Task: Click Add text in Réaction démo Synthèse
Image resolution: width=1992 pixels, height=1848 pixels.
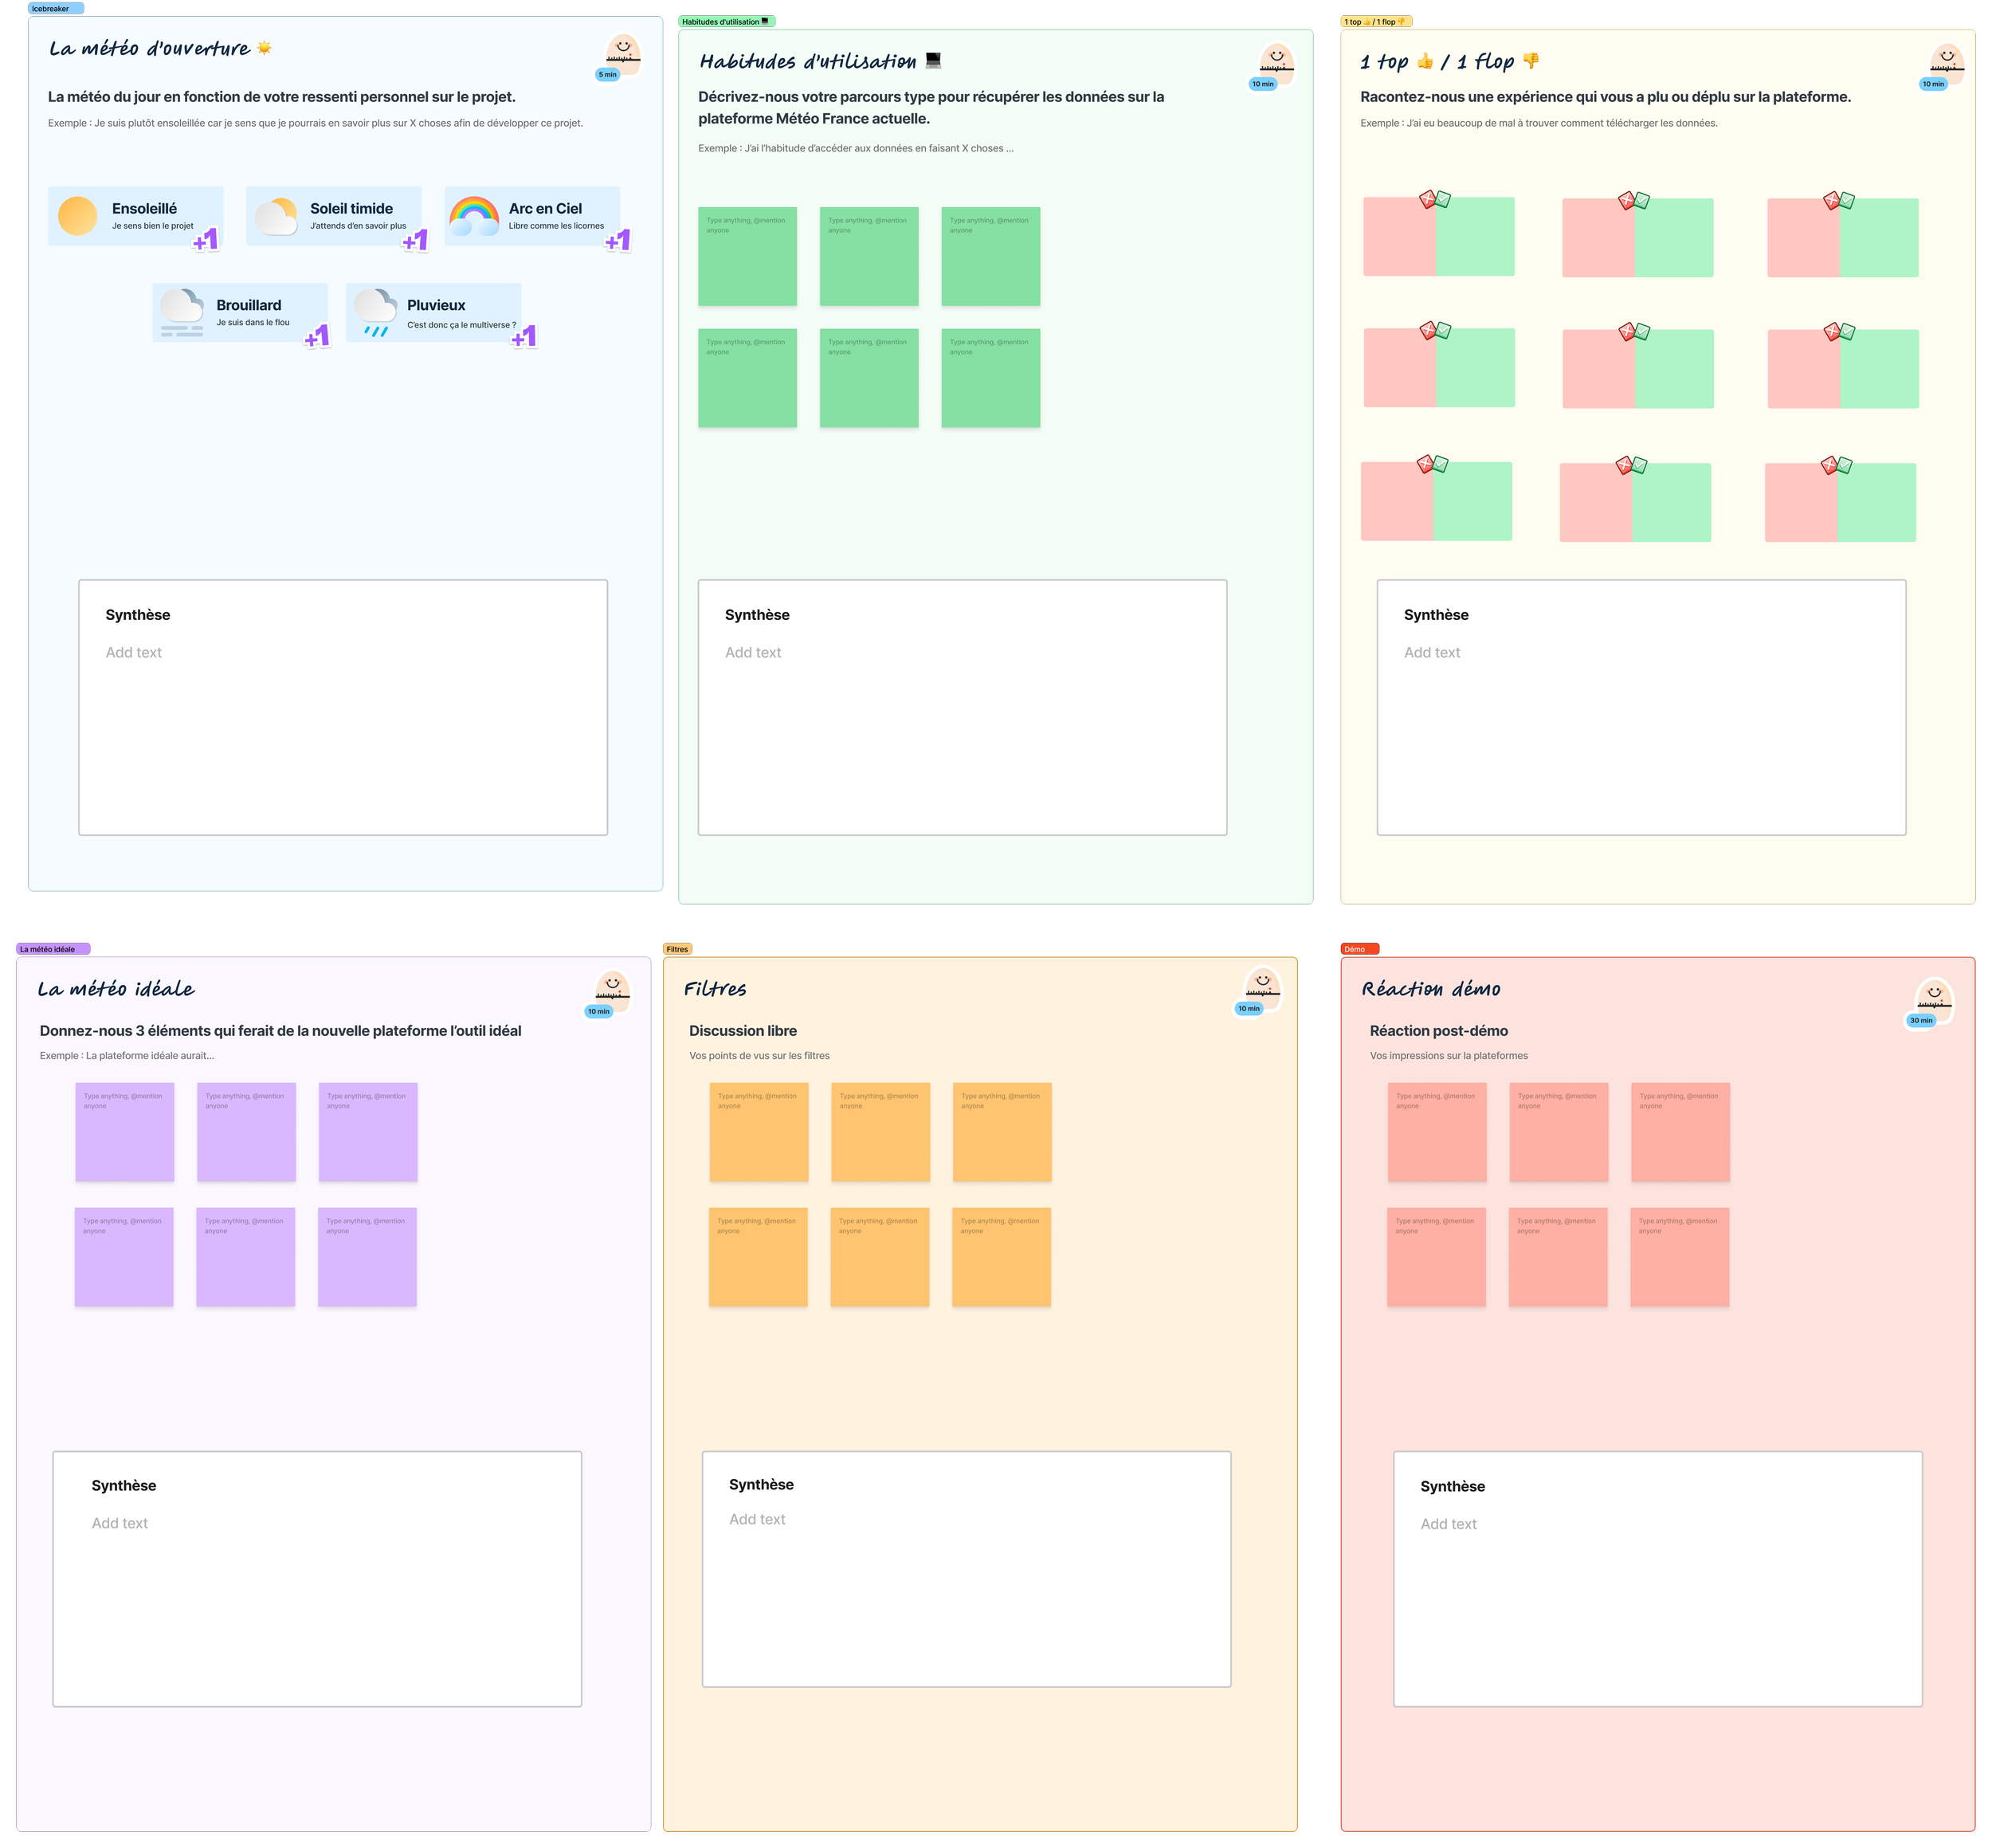Action: pos(1448,1524)
